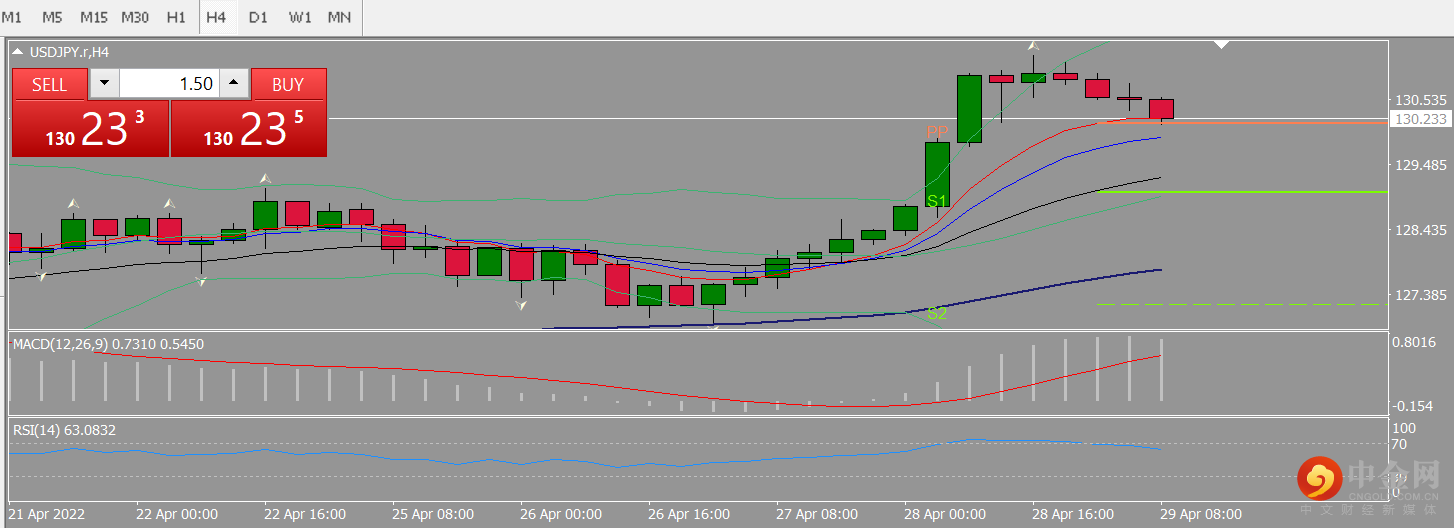1454x528 pixels.
Task: Click the 26 Apr 16:00 time label
Action: [689, 514]
